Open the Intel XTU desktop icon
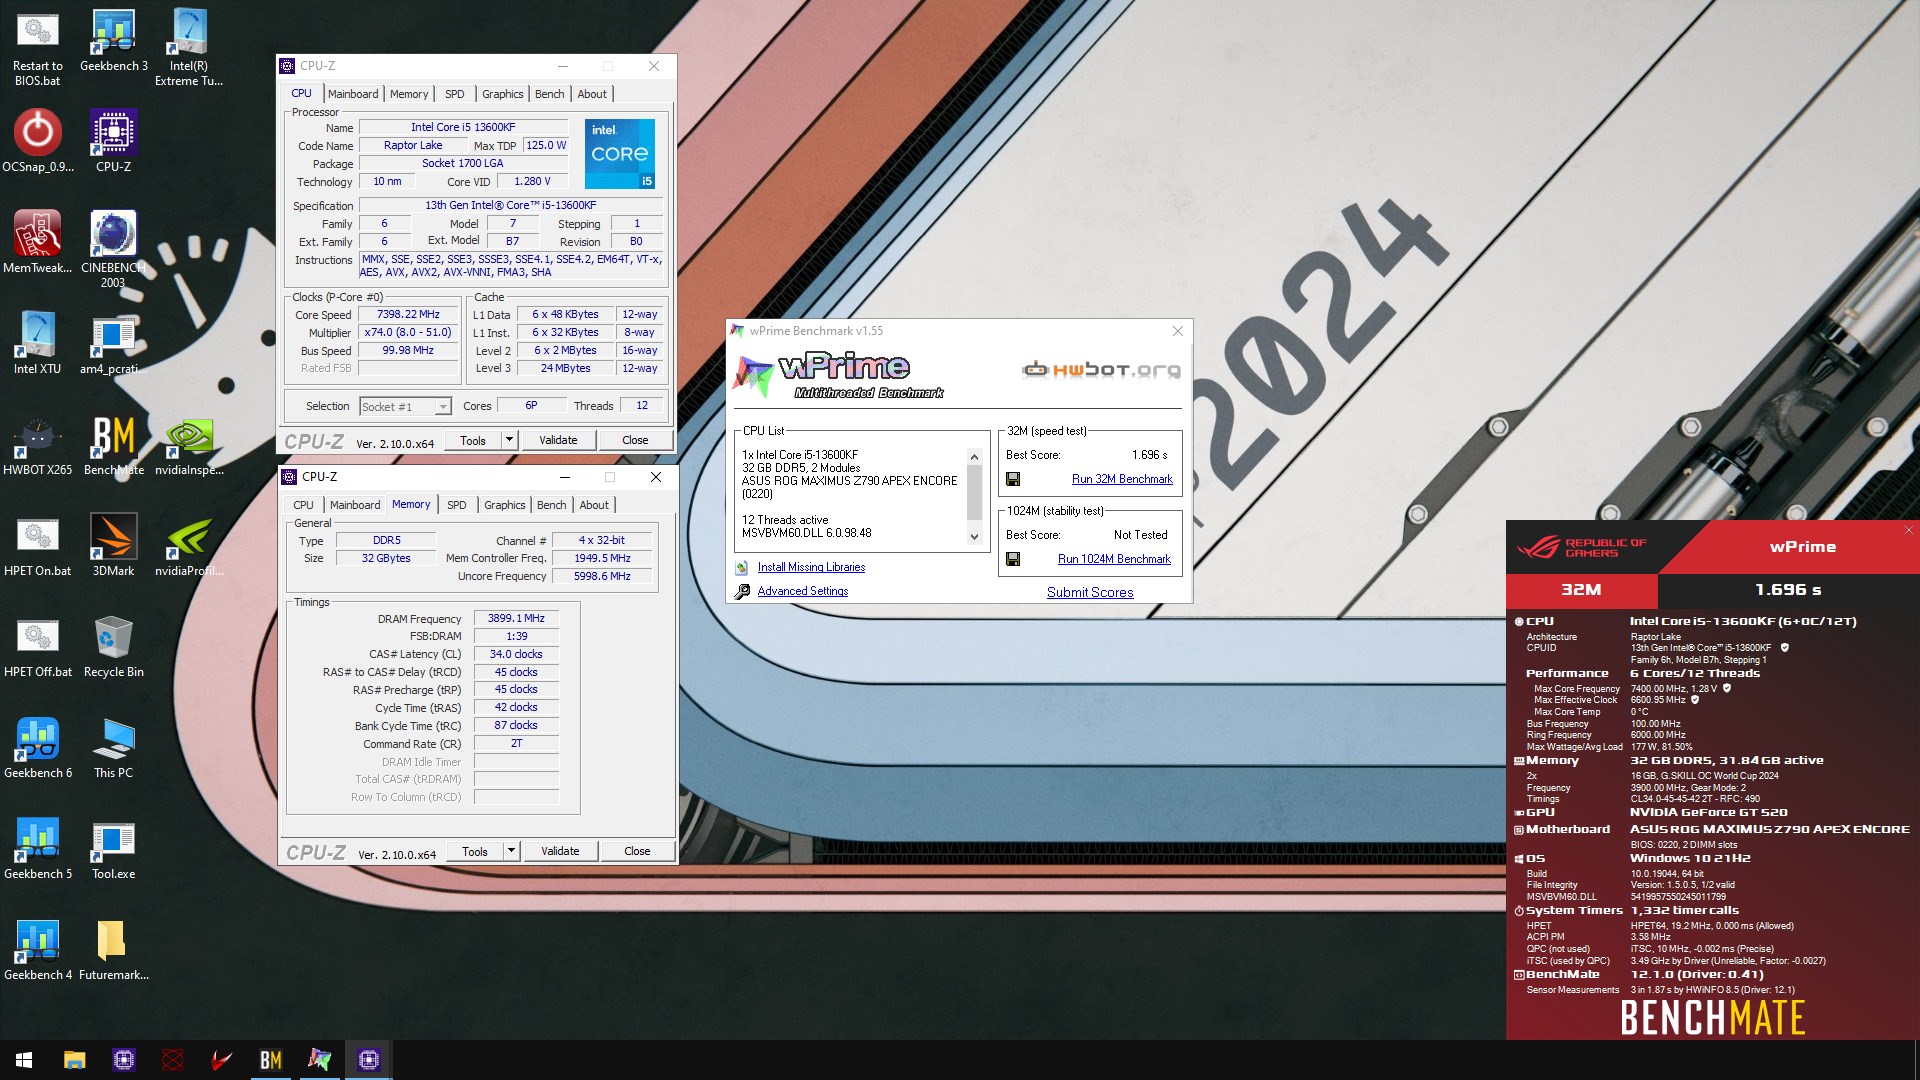Screen dimensions: 1920x1080 click(x=38, y=343)
